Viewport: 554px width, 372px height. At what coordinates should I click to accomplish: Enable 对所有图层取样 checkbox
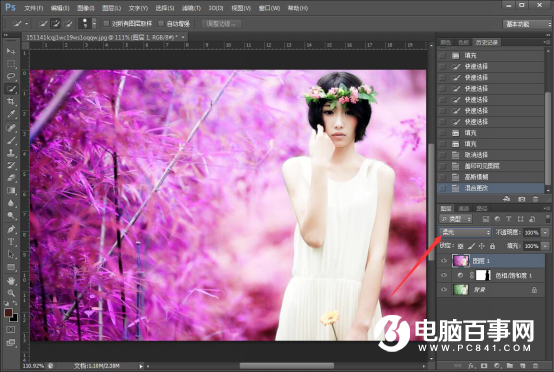click(x=106, y=24)
